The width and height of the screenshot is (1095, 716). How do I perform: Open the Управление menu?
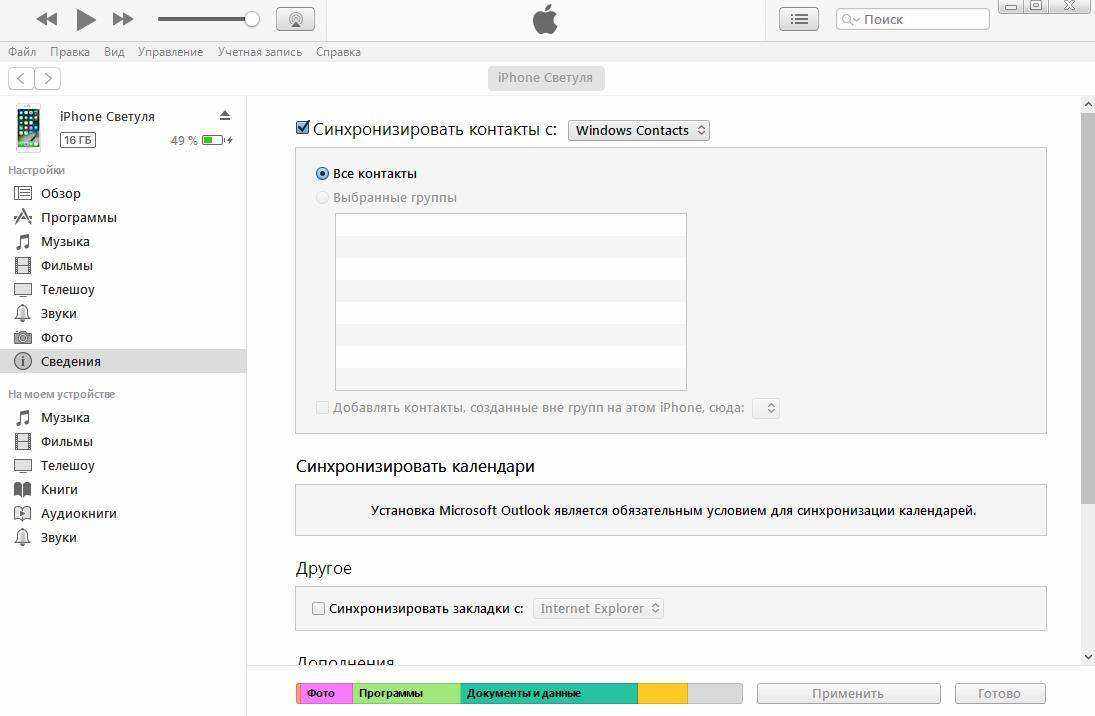170,52
